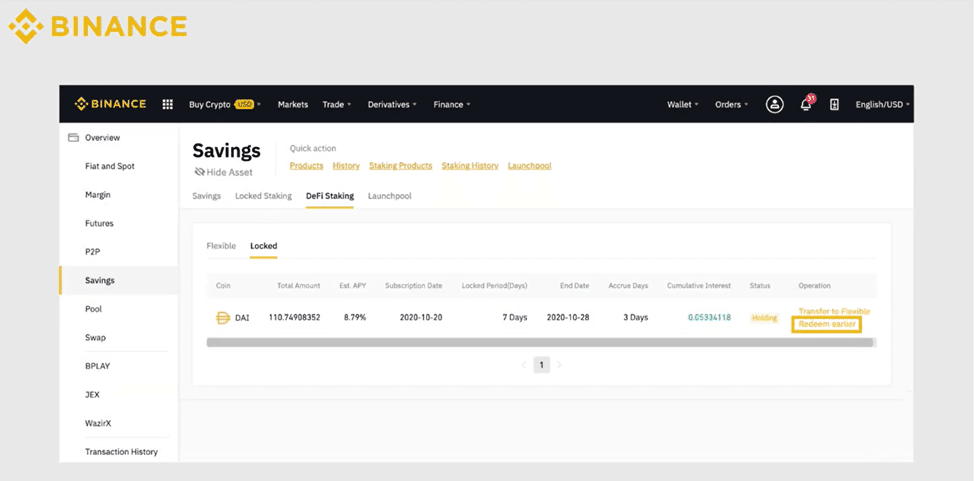The height and width of the screenshot is (481, 975).
Task: Open the user profile icon
Action: [774, 104]
